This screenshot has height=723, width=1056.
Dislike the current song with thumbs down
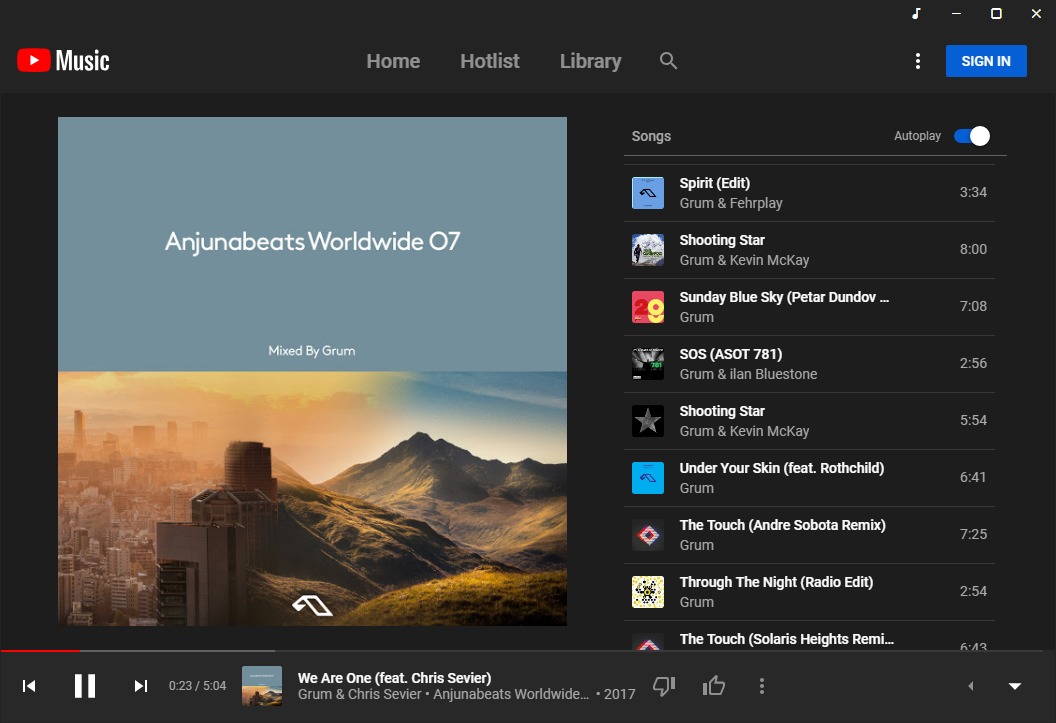664,686
